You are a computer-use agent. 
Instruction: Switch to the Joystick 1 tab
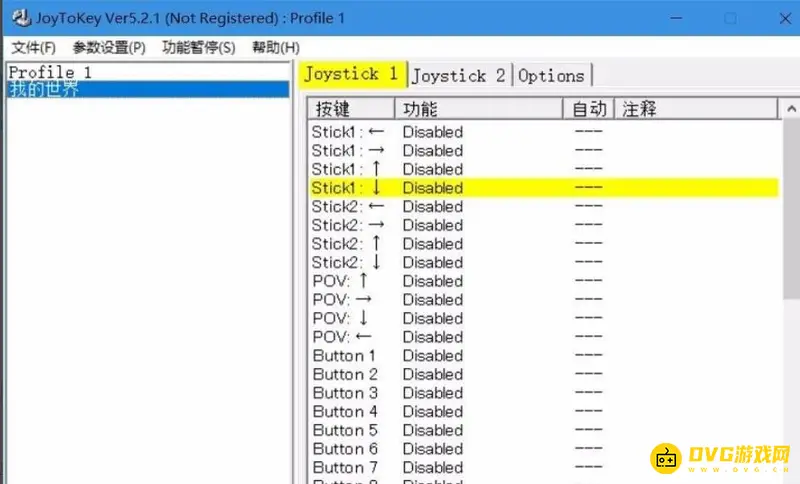coord(351,74)
